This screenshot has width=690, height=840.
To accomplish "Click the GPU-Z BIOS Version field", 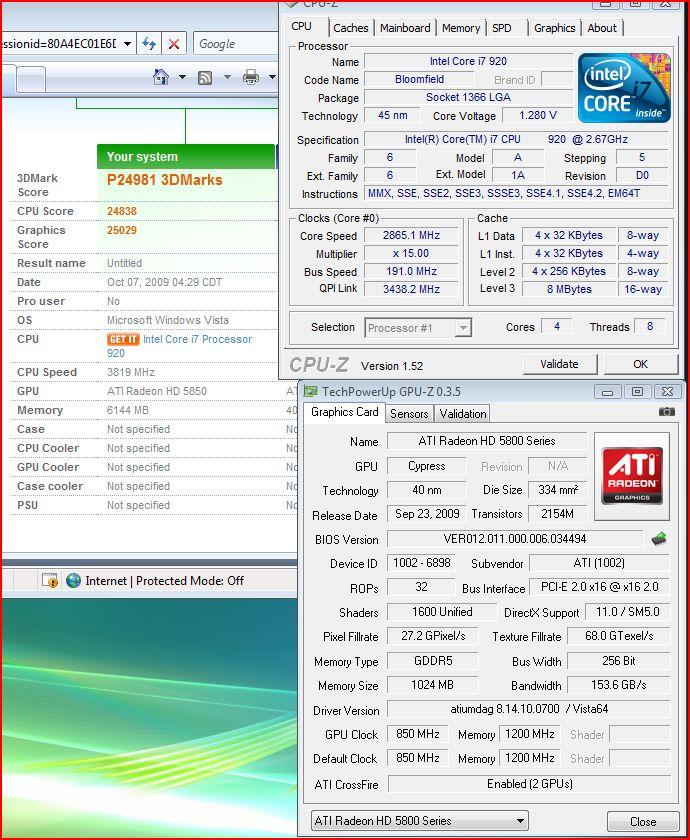I will click(x=515, y=538).
